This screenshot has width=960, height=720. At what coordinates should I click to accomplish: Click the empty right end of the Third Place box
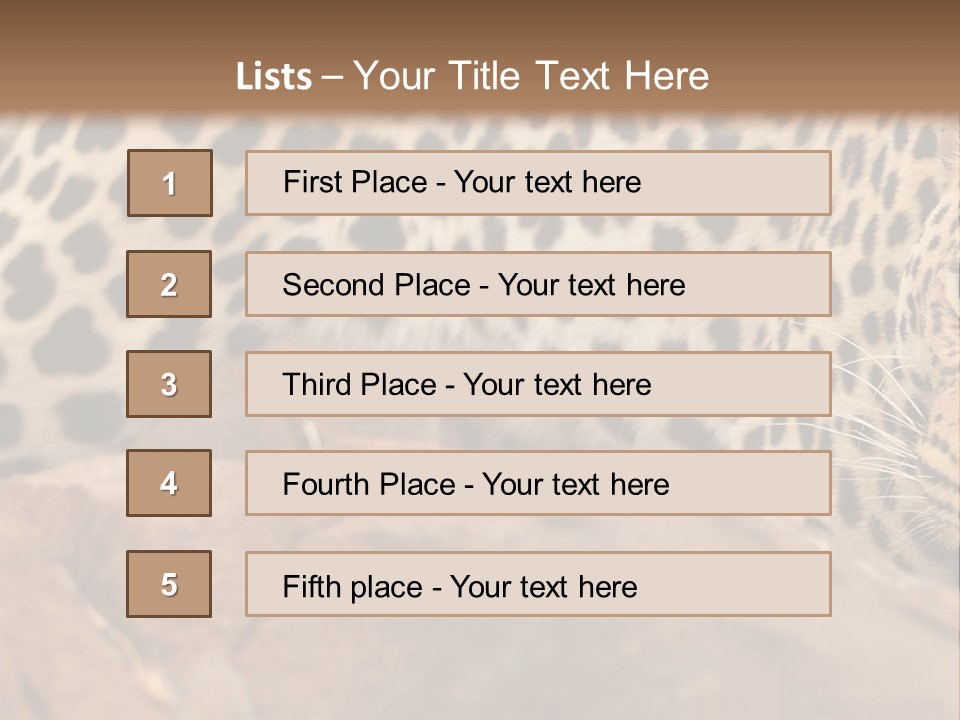760,384
